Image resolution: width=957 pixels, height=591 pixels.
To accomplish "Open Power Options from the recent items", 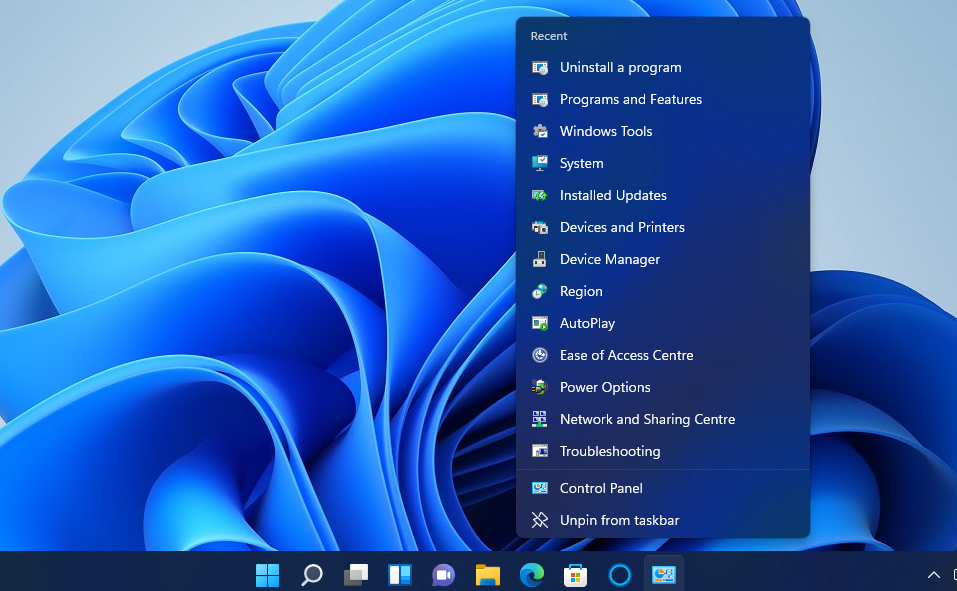I will point(605,387).
